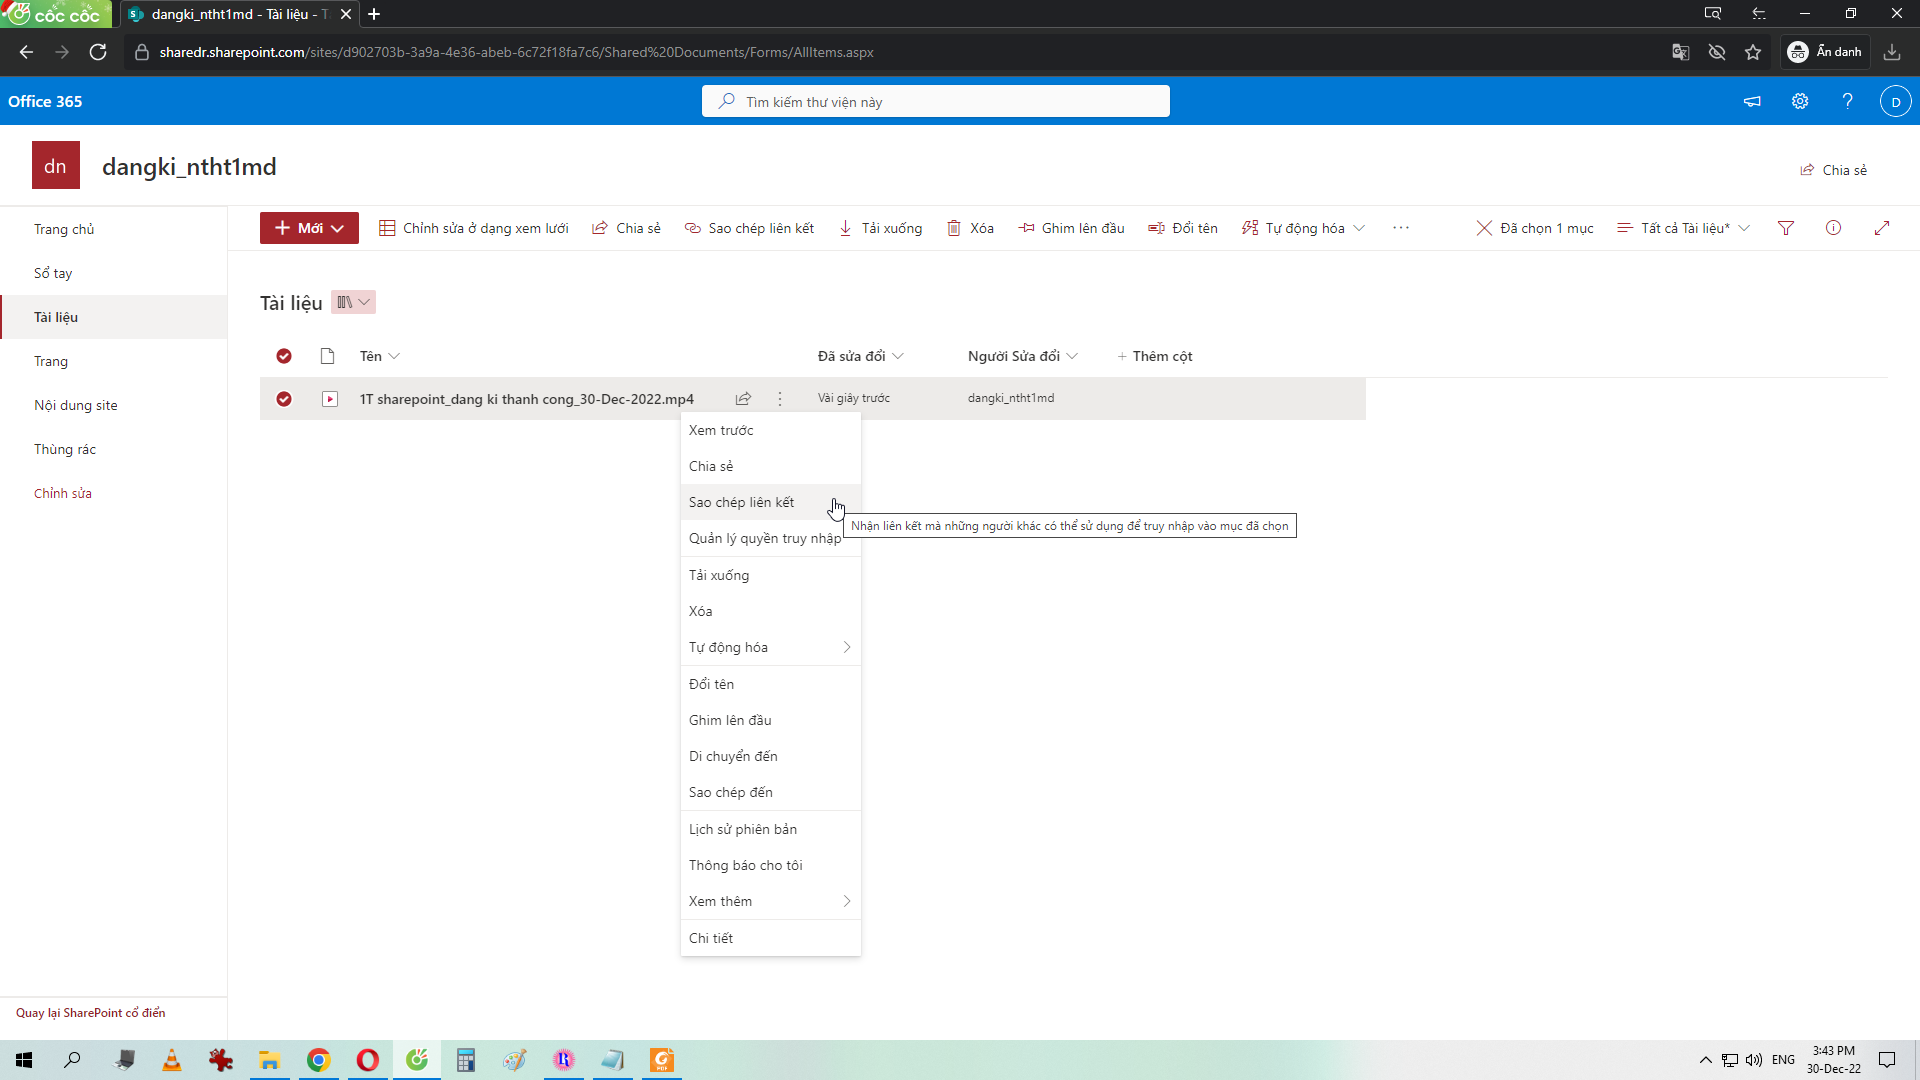Open Office 365 settings gear
The width and height of the screenshot is (1920, 1080).
tap(1800, 101)
